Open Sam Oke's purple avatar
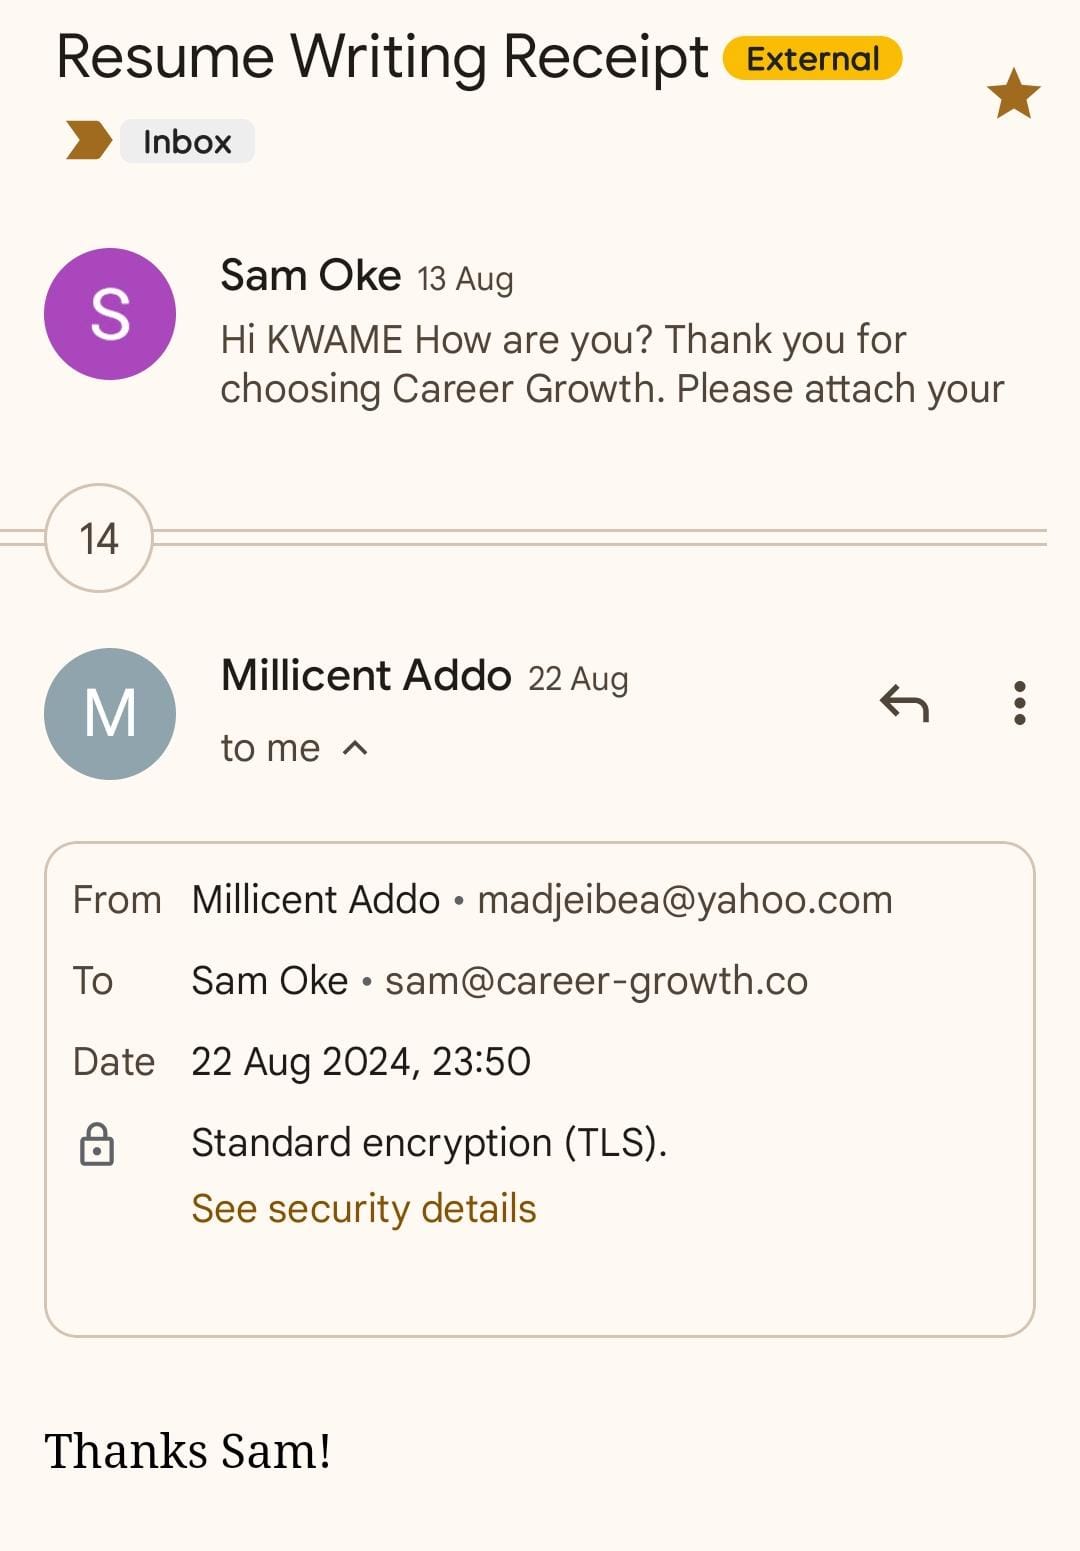Viewport: 1080px width, 1551px height. (x=110, y=314)
